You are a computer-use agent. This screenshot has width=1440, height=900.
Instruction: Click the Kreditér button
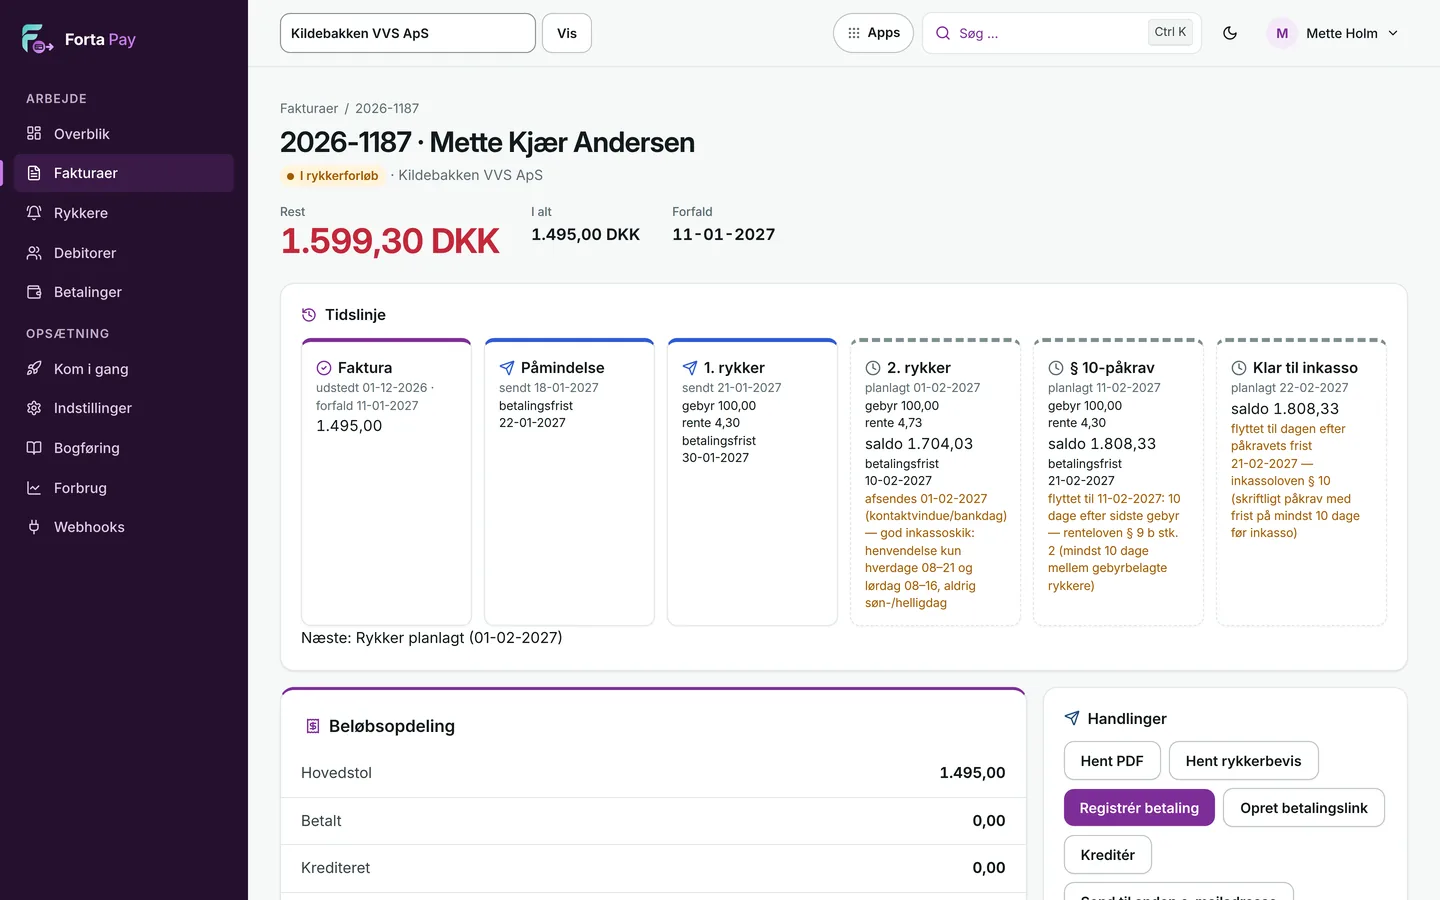(x=1107, y=855)
